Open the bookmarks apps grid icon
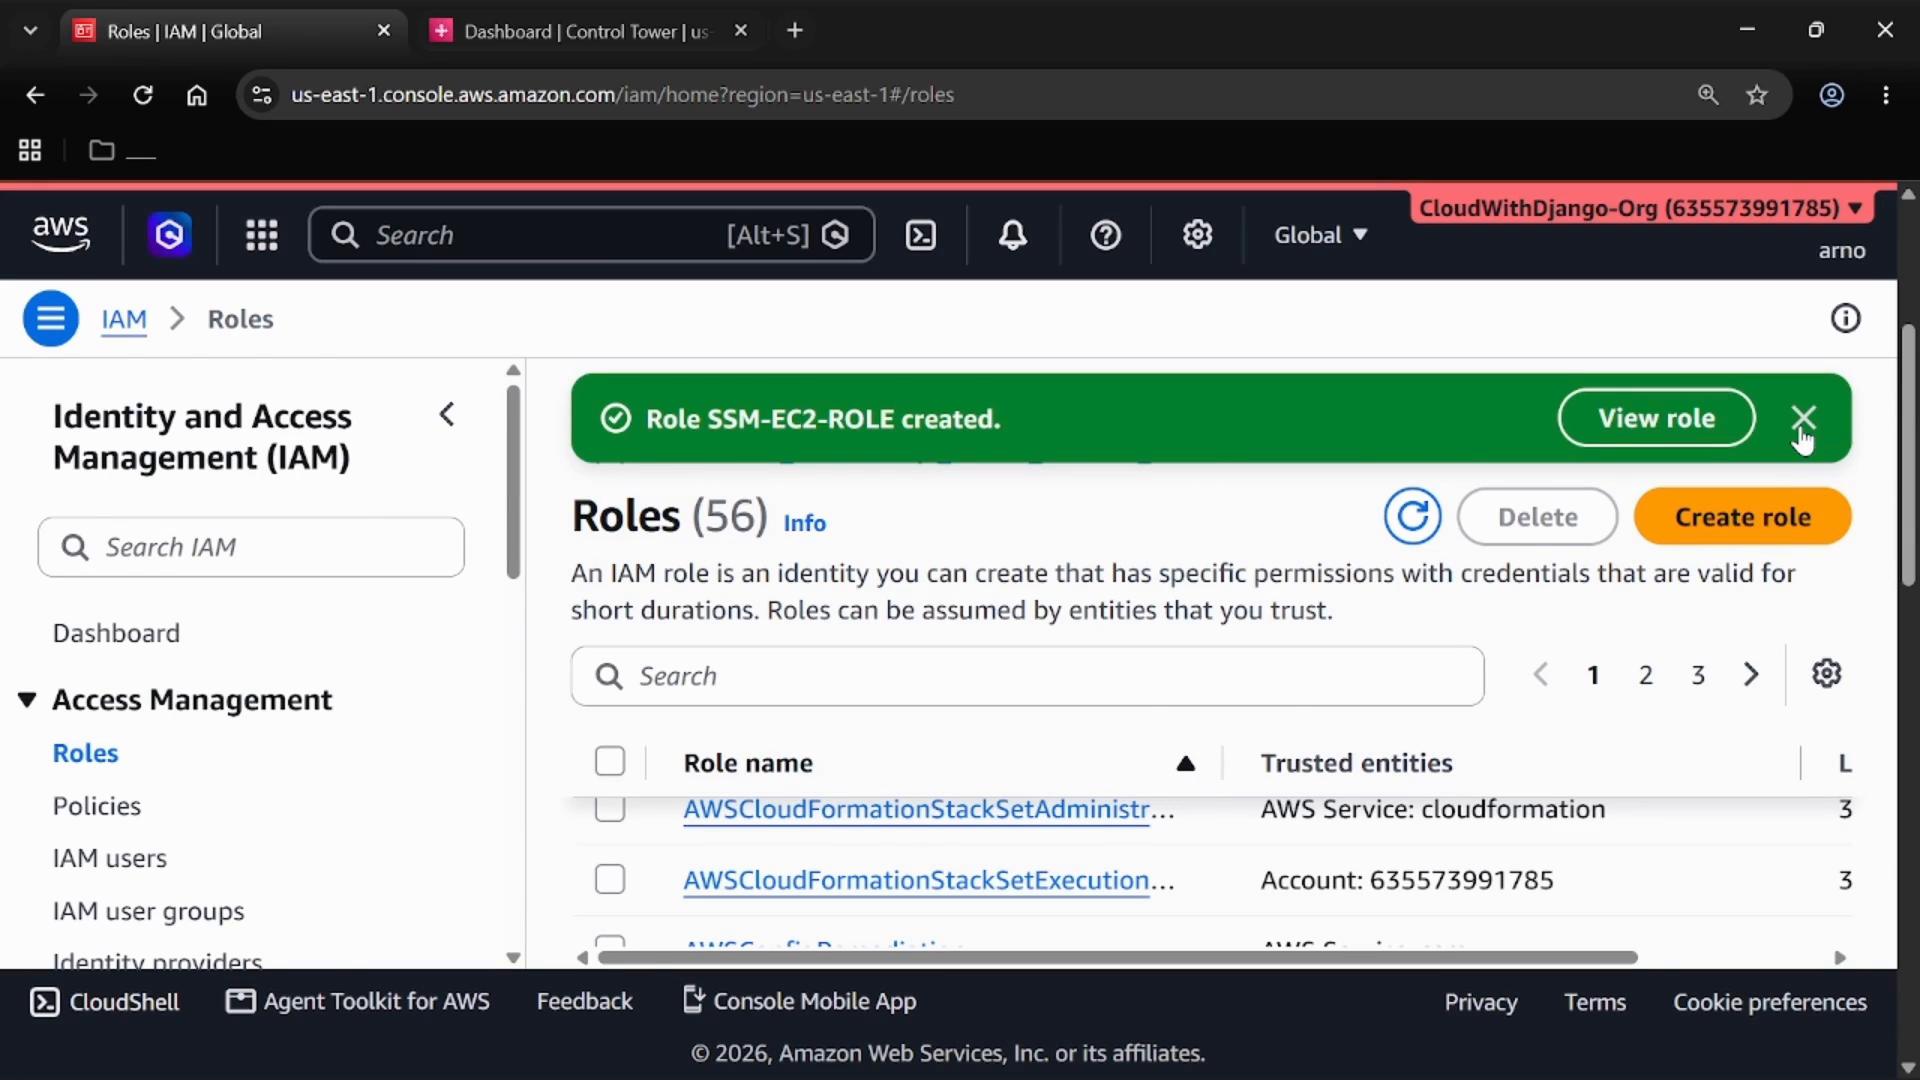The height and width of the screenshot is (1080, 1920). (x=30, y=151)
